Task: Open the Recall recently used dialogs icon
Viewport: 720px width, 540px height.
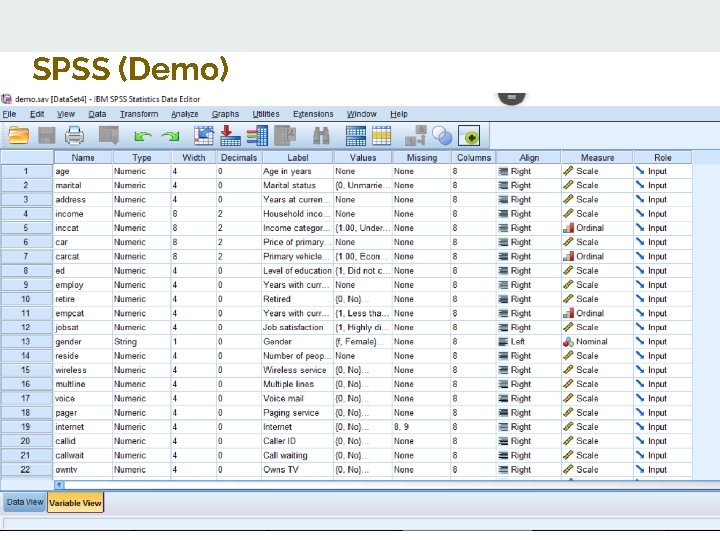Action: point(109,136)
